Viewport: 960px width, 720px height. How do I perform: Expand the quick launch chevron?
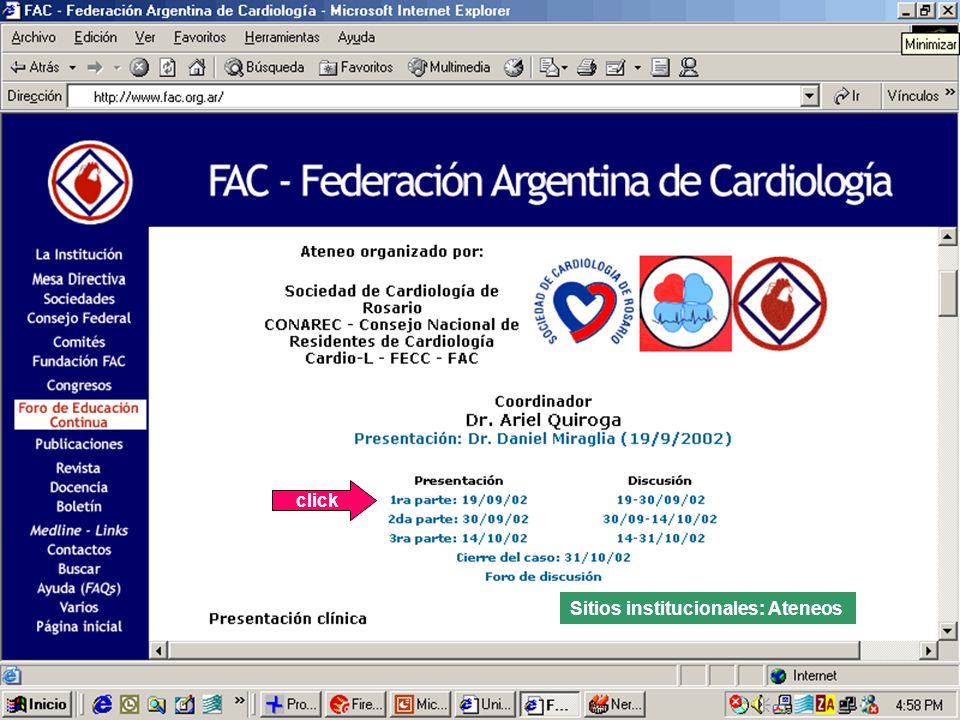[x=239, y=700]
